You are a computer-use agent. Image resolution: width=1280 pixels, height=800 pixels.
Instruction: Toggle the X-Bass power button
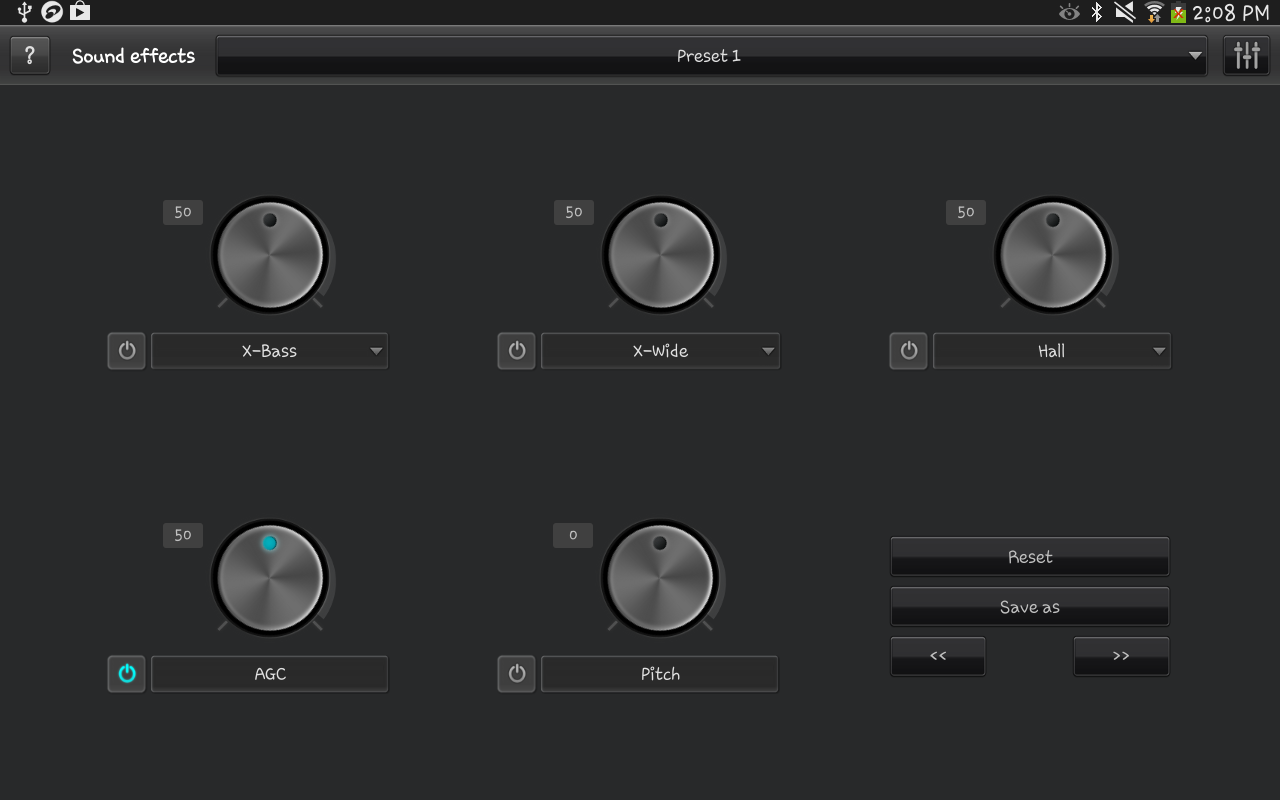pos(125,351)
